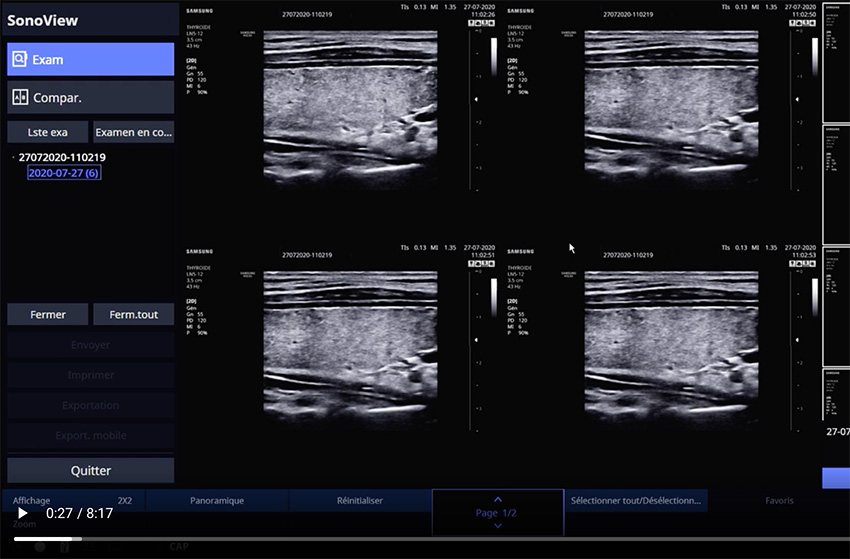Go to next page with down chevron
This screenshot has height=559, width=850.
(498, 525)
